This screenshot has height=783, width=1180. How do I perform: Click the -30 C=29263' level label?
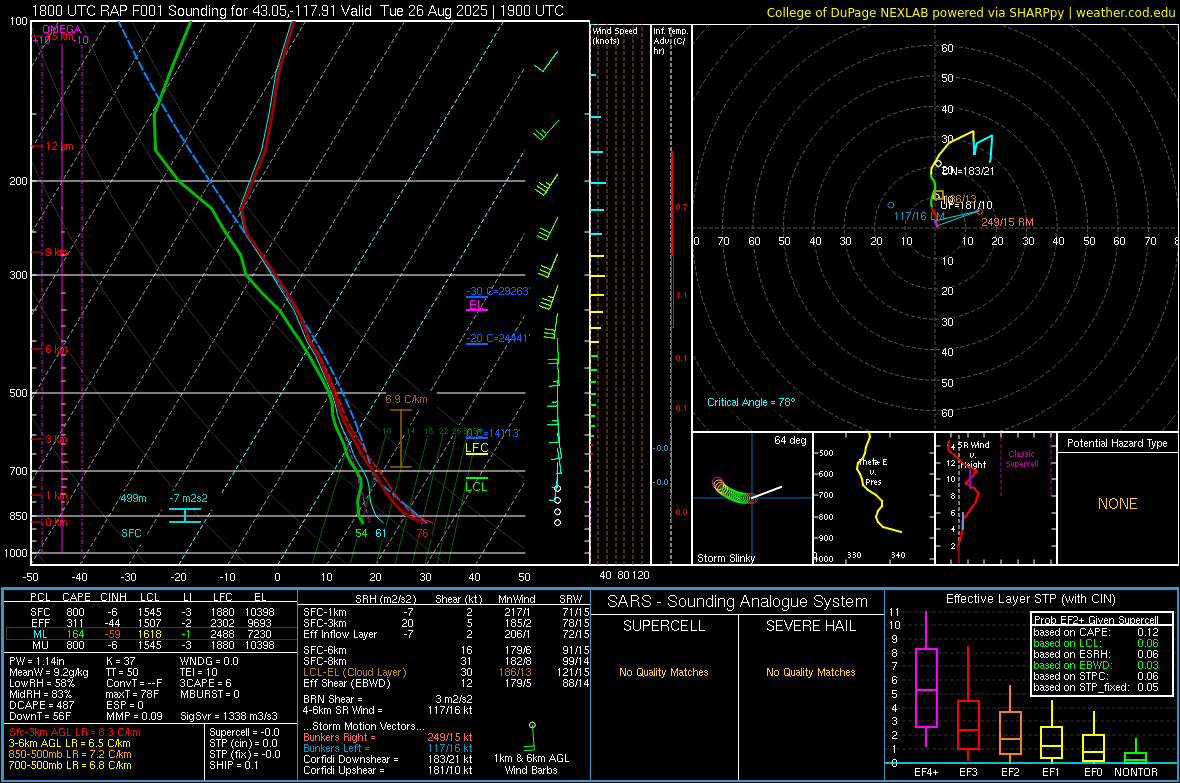tap(498, 291)
